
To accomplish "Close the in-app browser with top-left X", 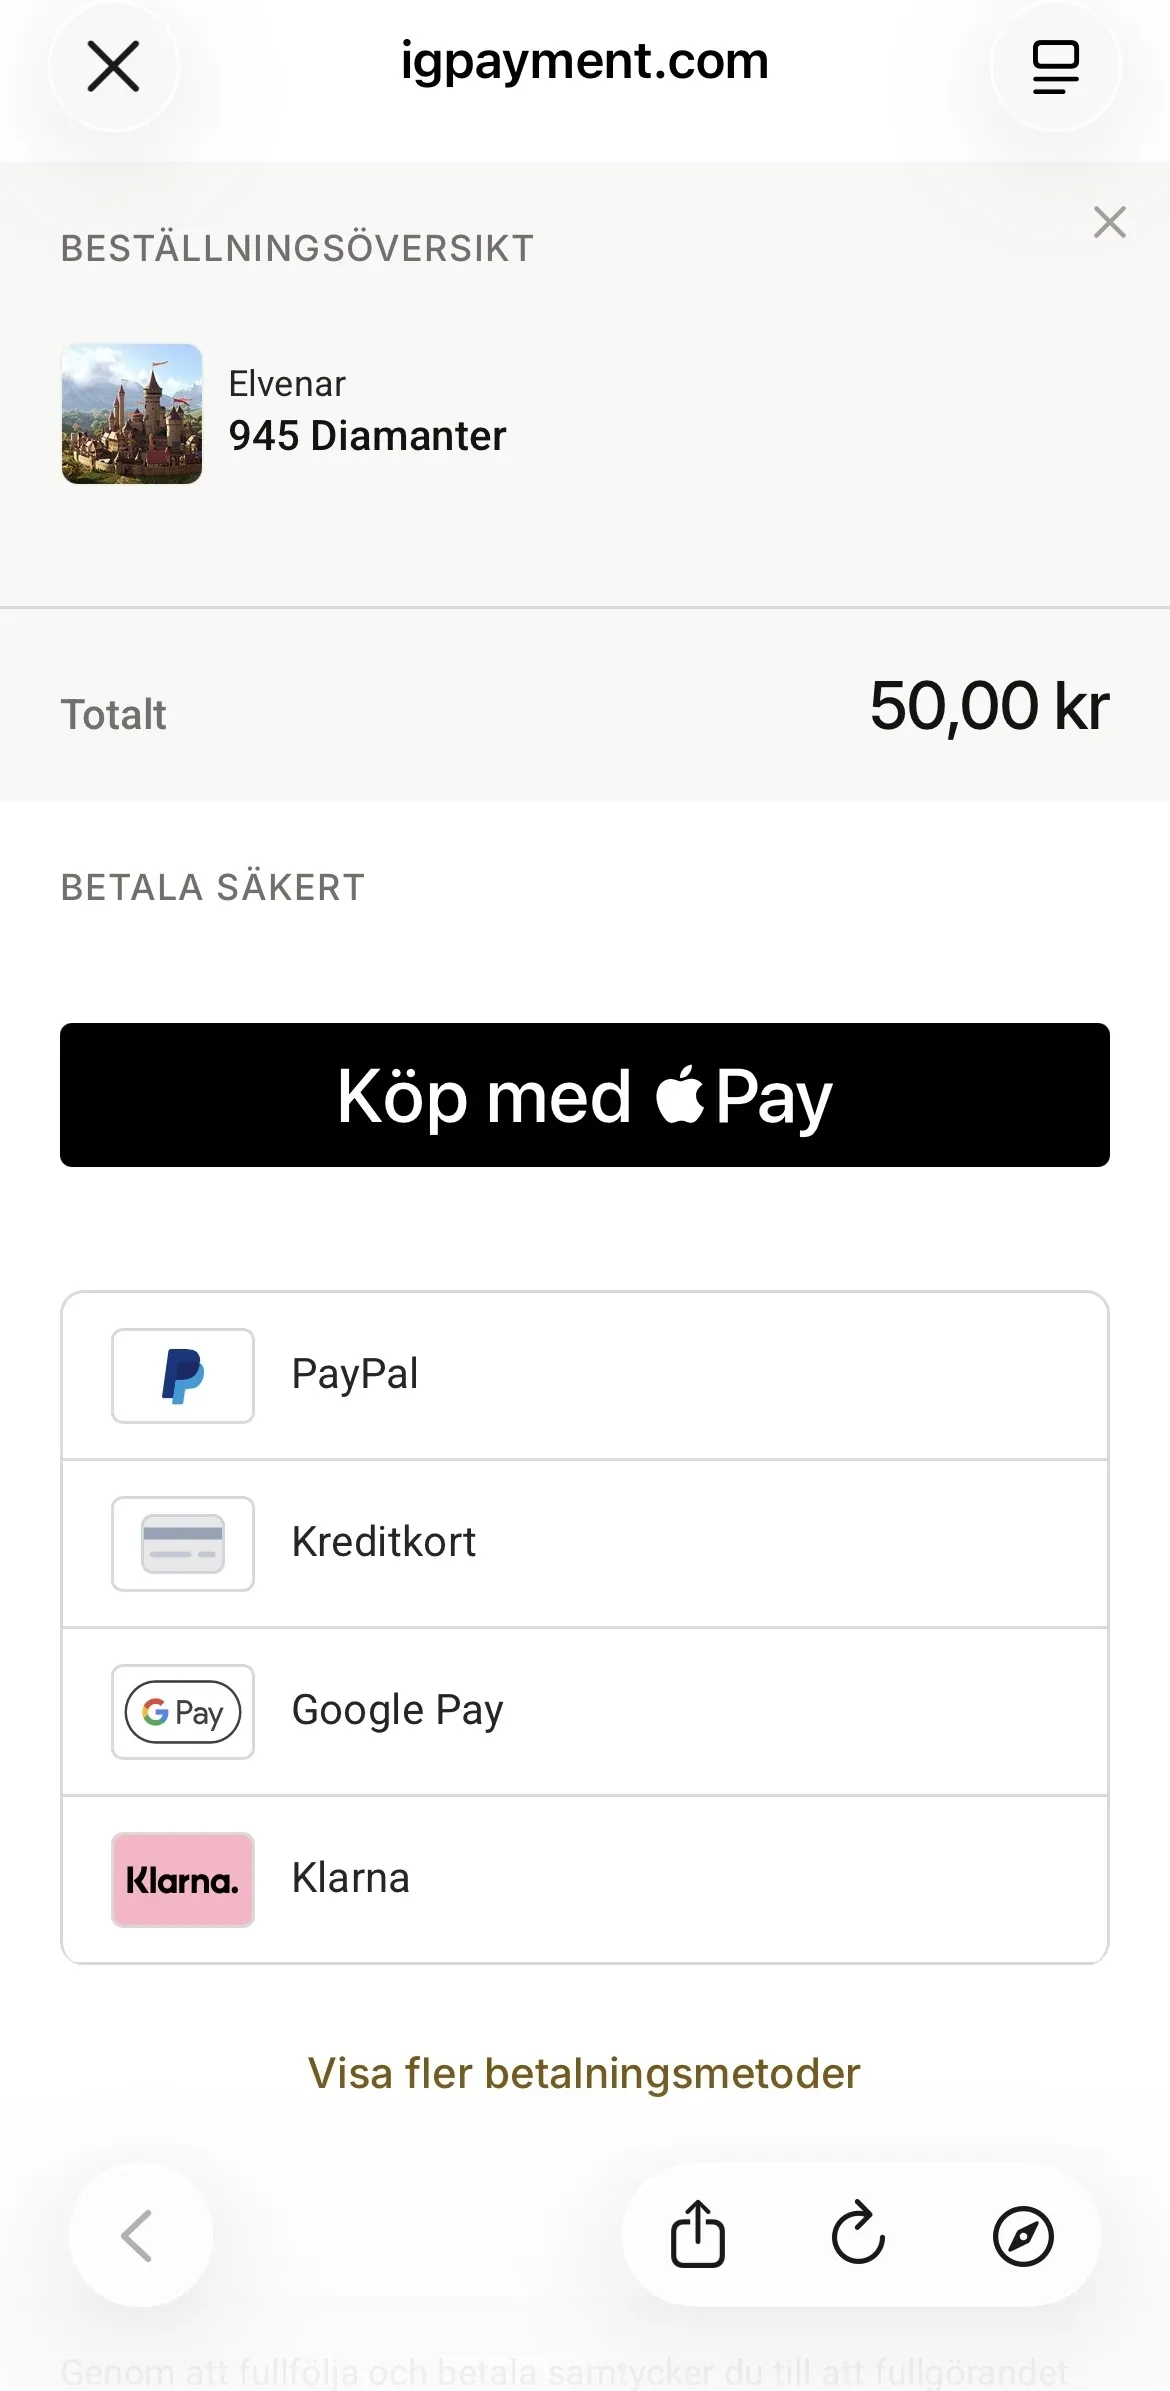I will click(x=114, y=67).
